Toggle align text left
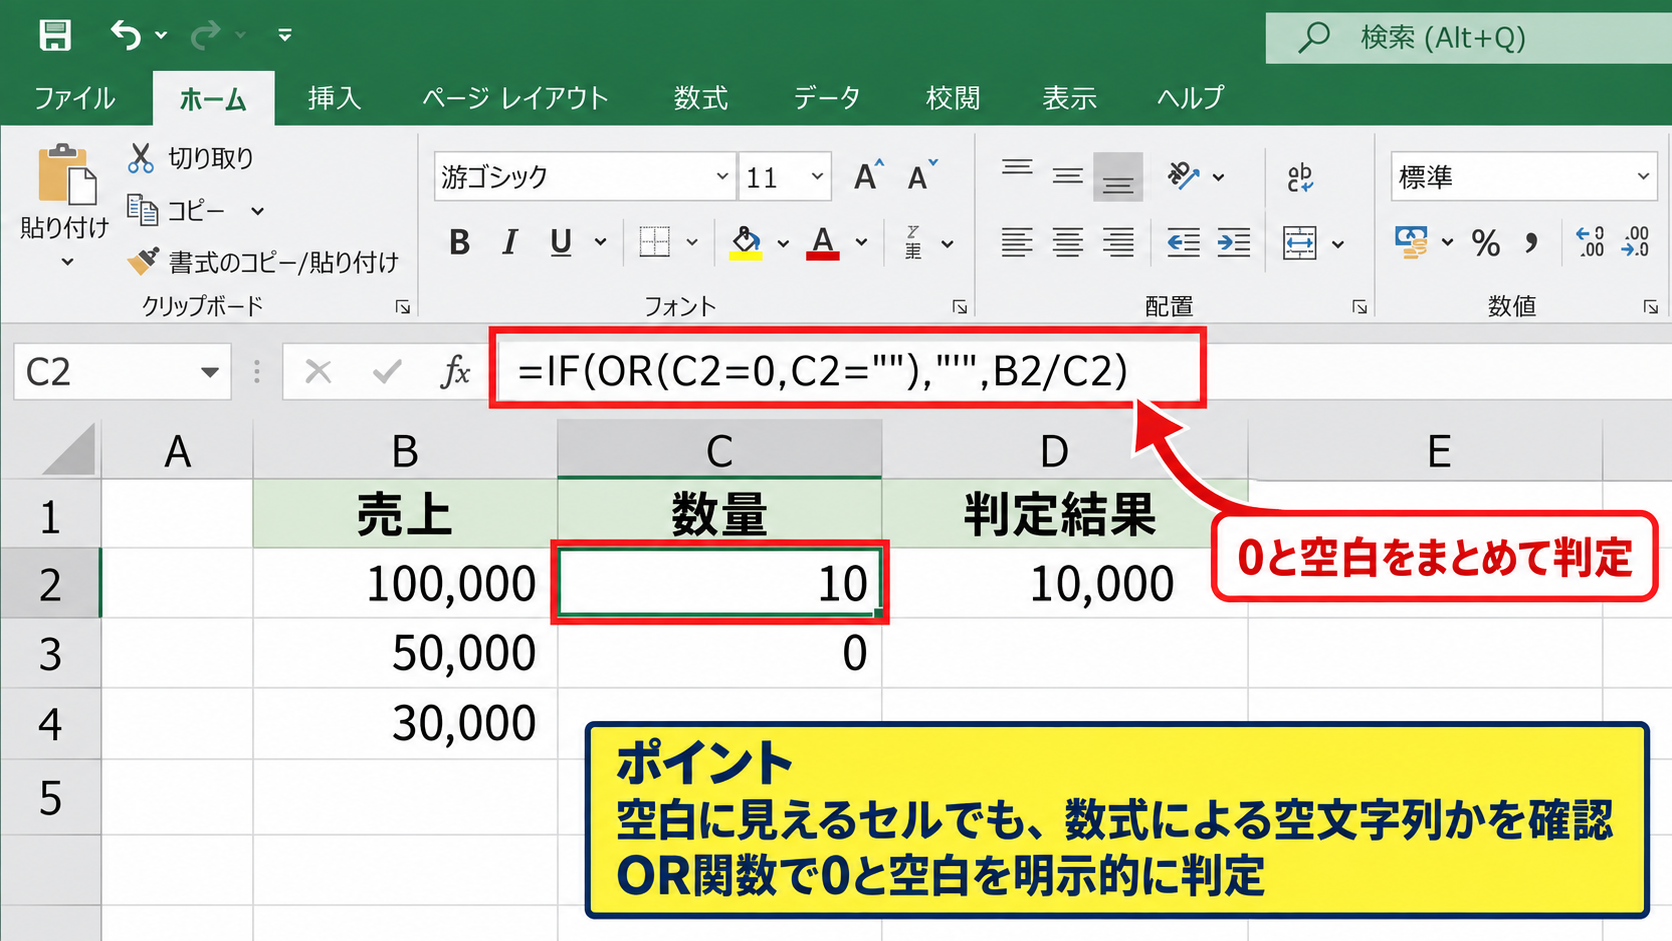Image resolution: width=1672 pixels, height=941 pixels. pyautogui.click(x=1017, y=242)
